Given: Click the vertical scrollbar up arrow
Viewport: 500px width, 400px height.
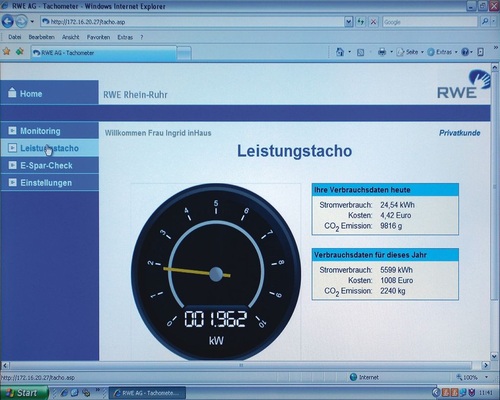Looking at the screenshot, I should [495, 68].
